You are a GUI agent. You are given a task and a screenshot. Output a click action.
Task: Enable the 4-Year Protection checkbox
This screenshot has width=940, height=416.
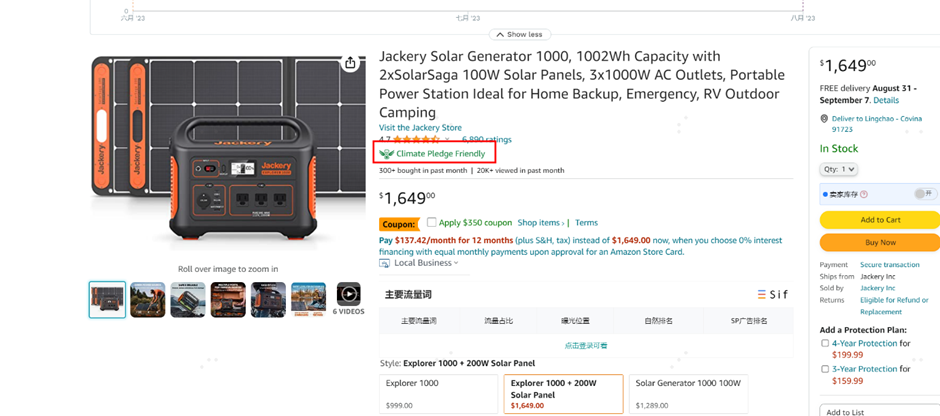[x=825, y=343]
